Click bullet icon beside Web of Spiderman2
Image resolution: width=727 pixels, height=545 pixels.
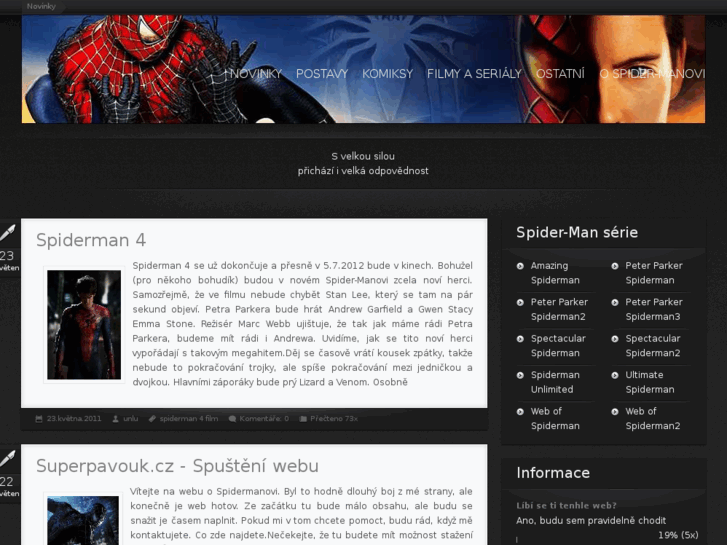pyautogui.click(x=615, y=411)
